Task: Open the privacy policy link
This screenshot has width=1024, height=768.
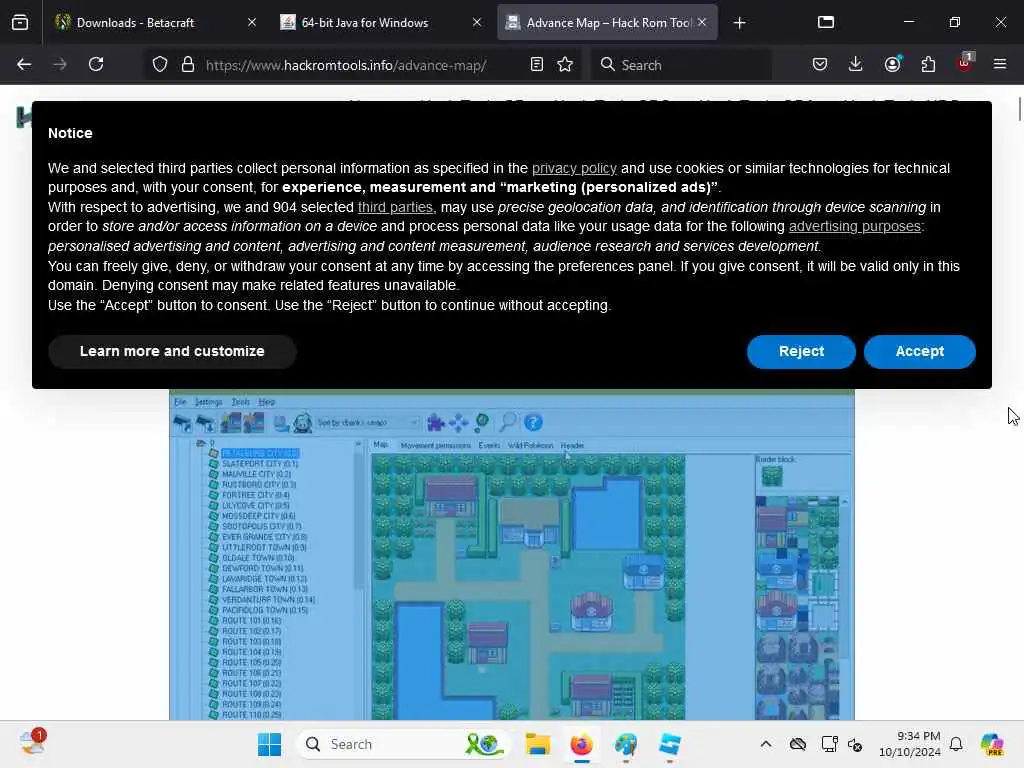Action: tap(574, 168)
